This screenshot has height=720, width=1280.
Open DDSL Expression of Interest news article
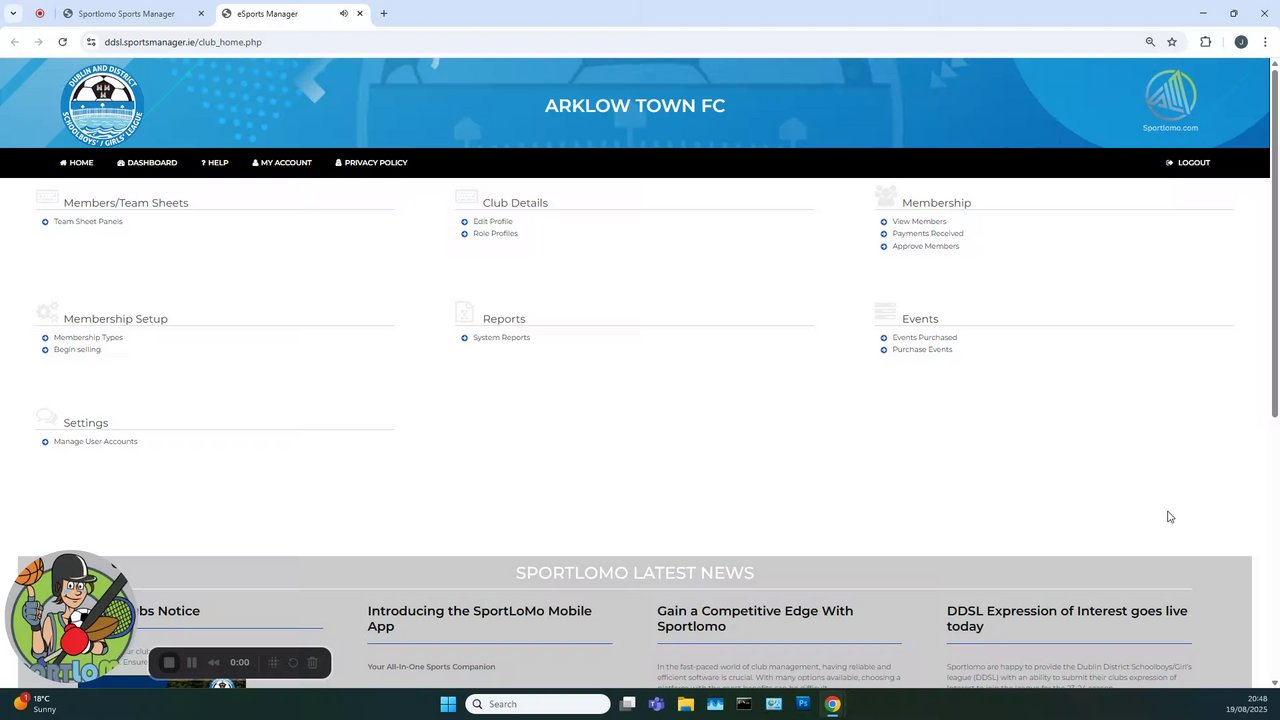coord(1067,619)
